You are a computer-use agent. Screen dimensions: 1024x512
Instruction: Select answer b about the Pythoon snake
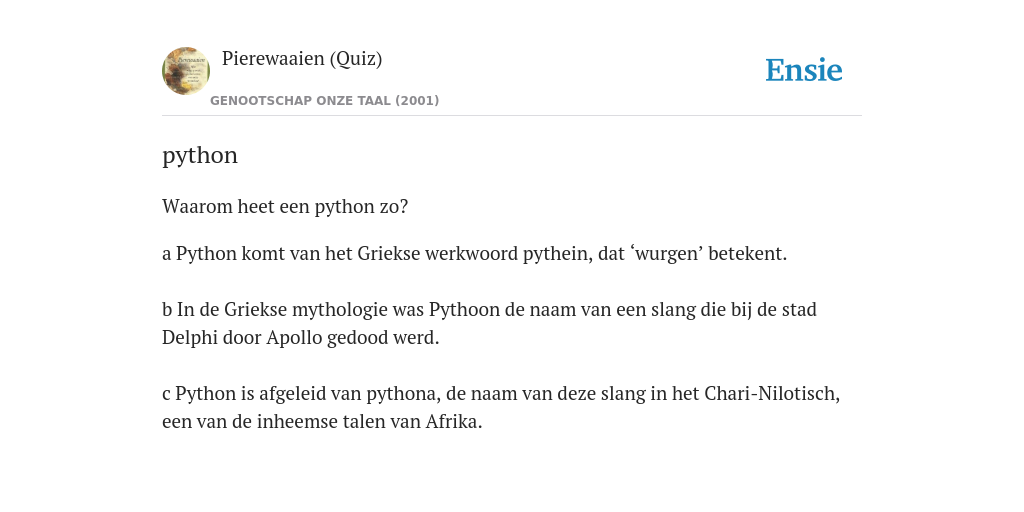(x=489, y=323)
